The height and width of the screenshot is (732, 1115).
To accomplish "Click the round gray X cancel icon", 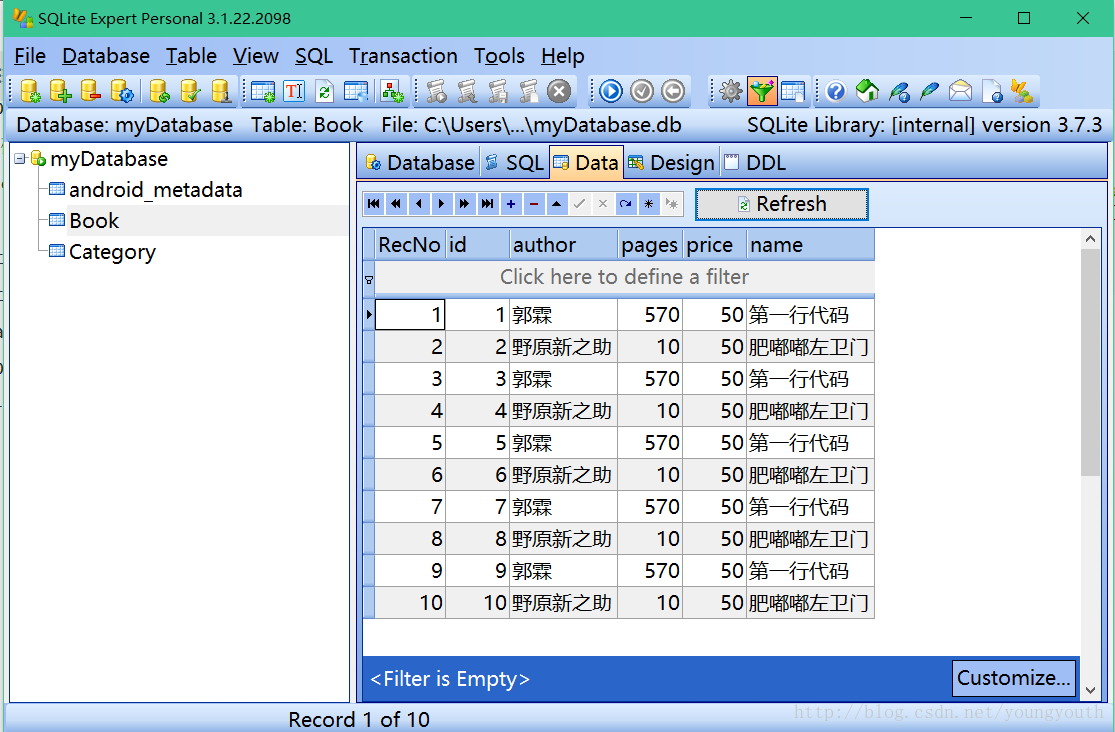I will (x=559, y=91).
